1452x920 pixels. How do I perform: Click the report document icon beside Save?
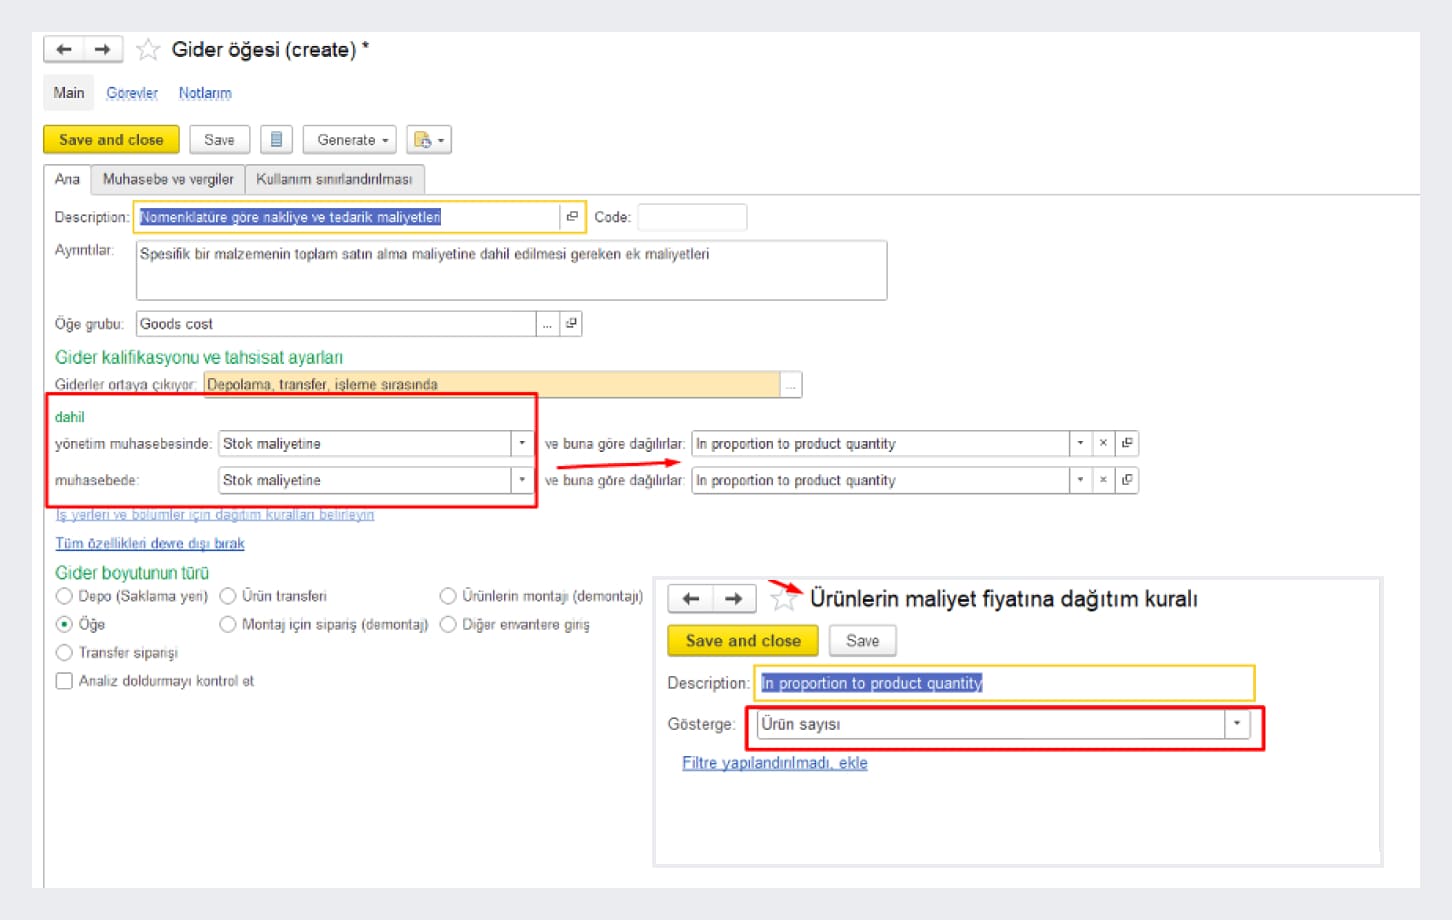pos(276,140)
